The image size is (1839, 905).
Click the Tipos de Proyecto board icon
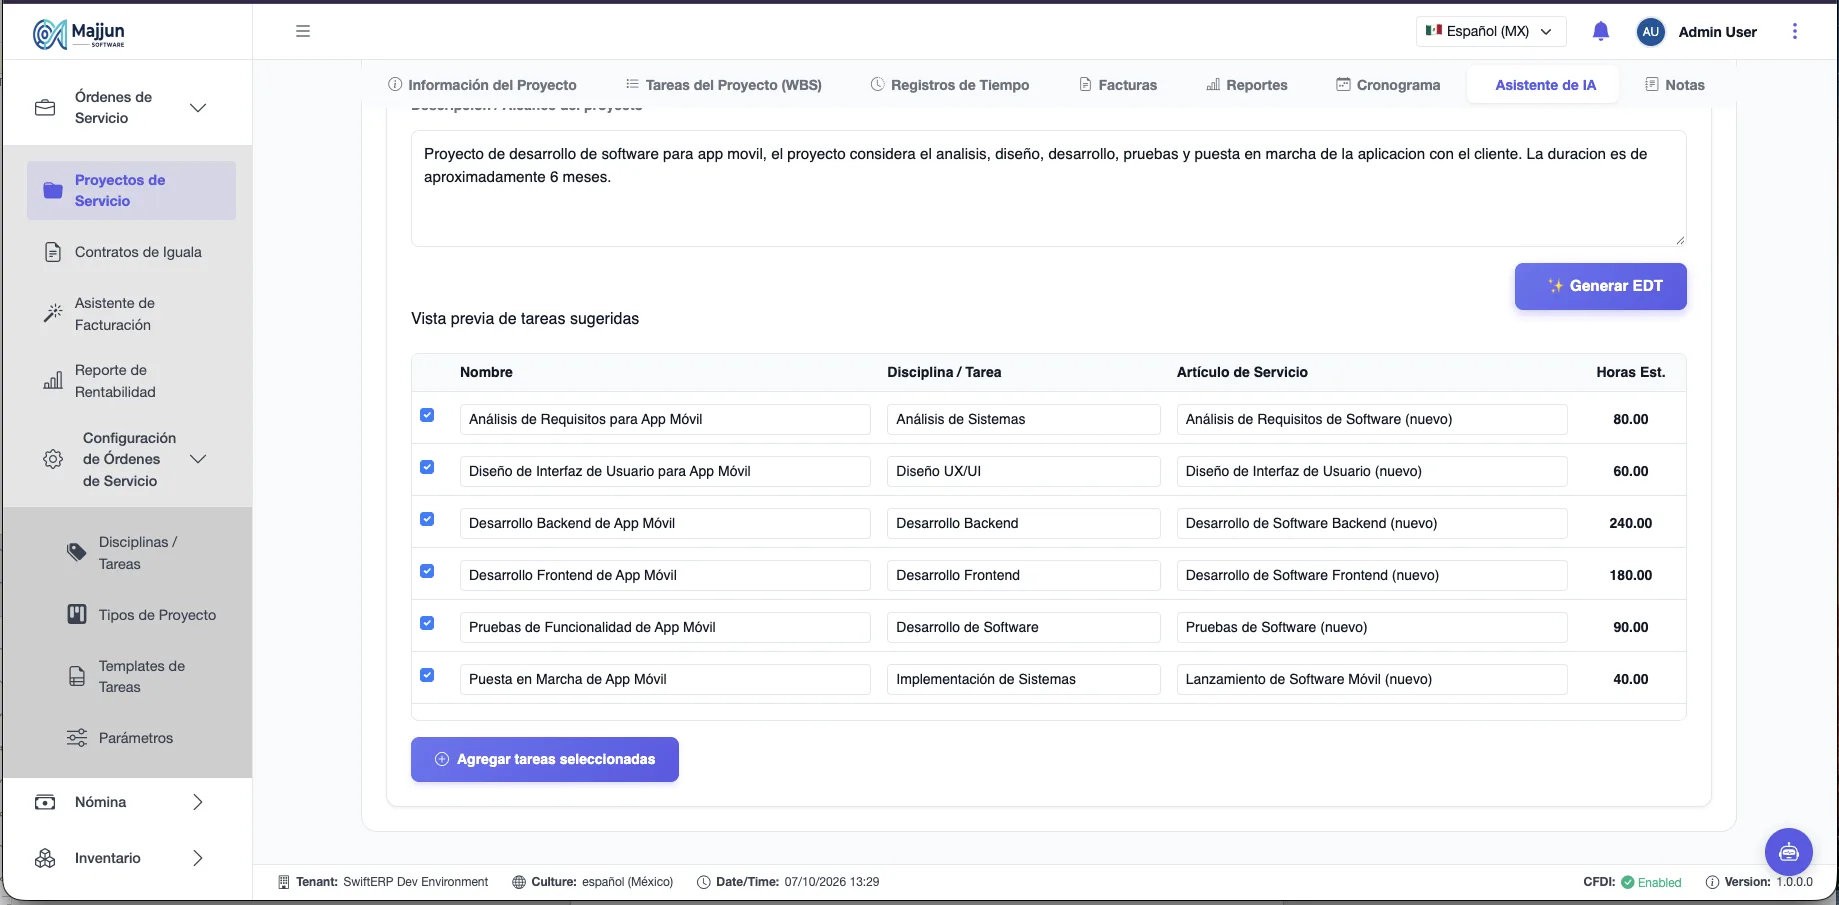point(77,614)
